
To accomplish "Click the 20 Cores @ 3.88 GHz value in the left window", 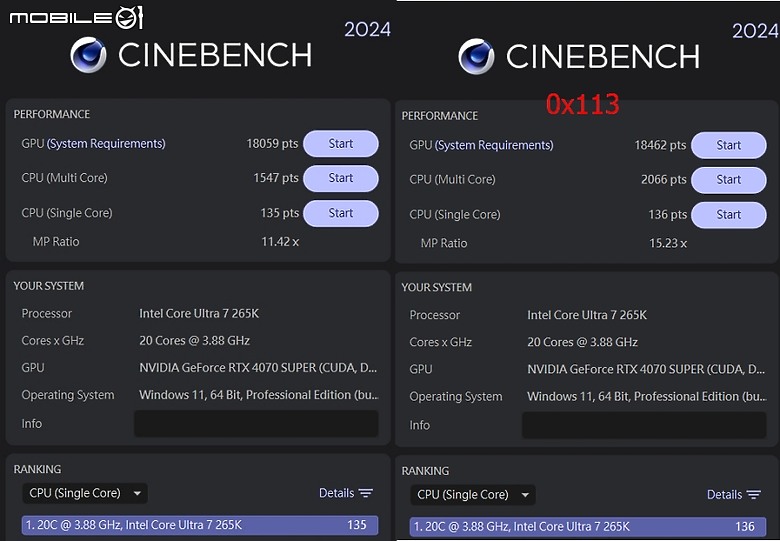I will point(195,341).
